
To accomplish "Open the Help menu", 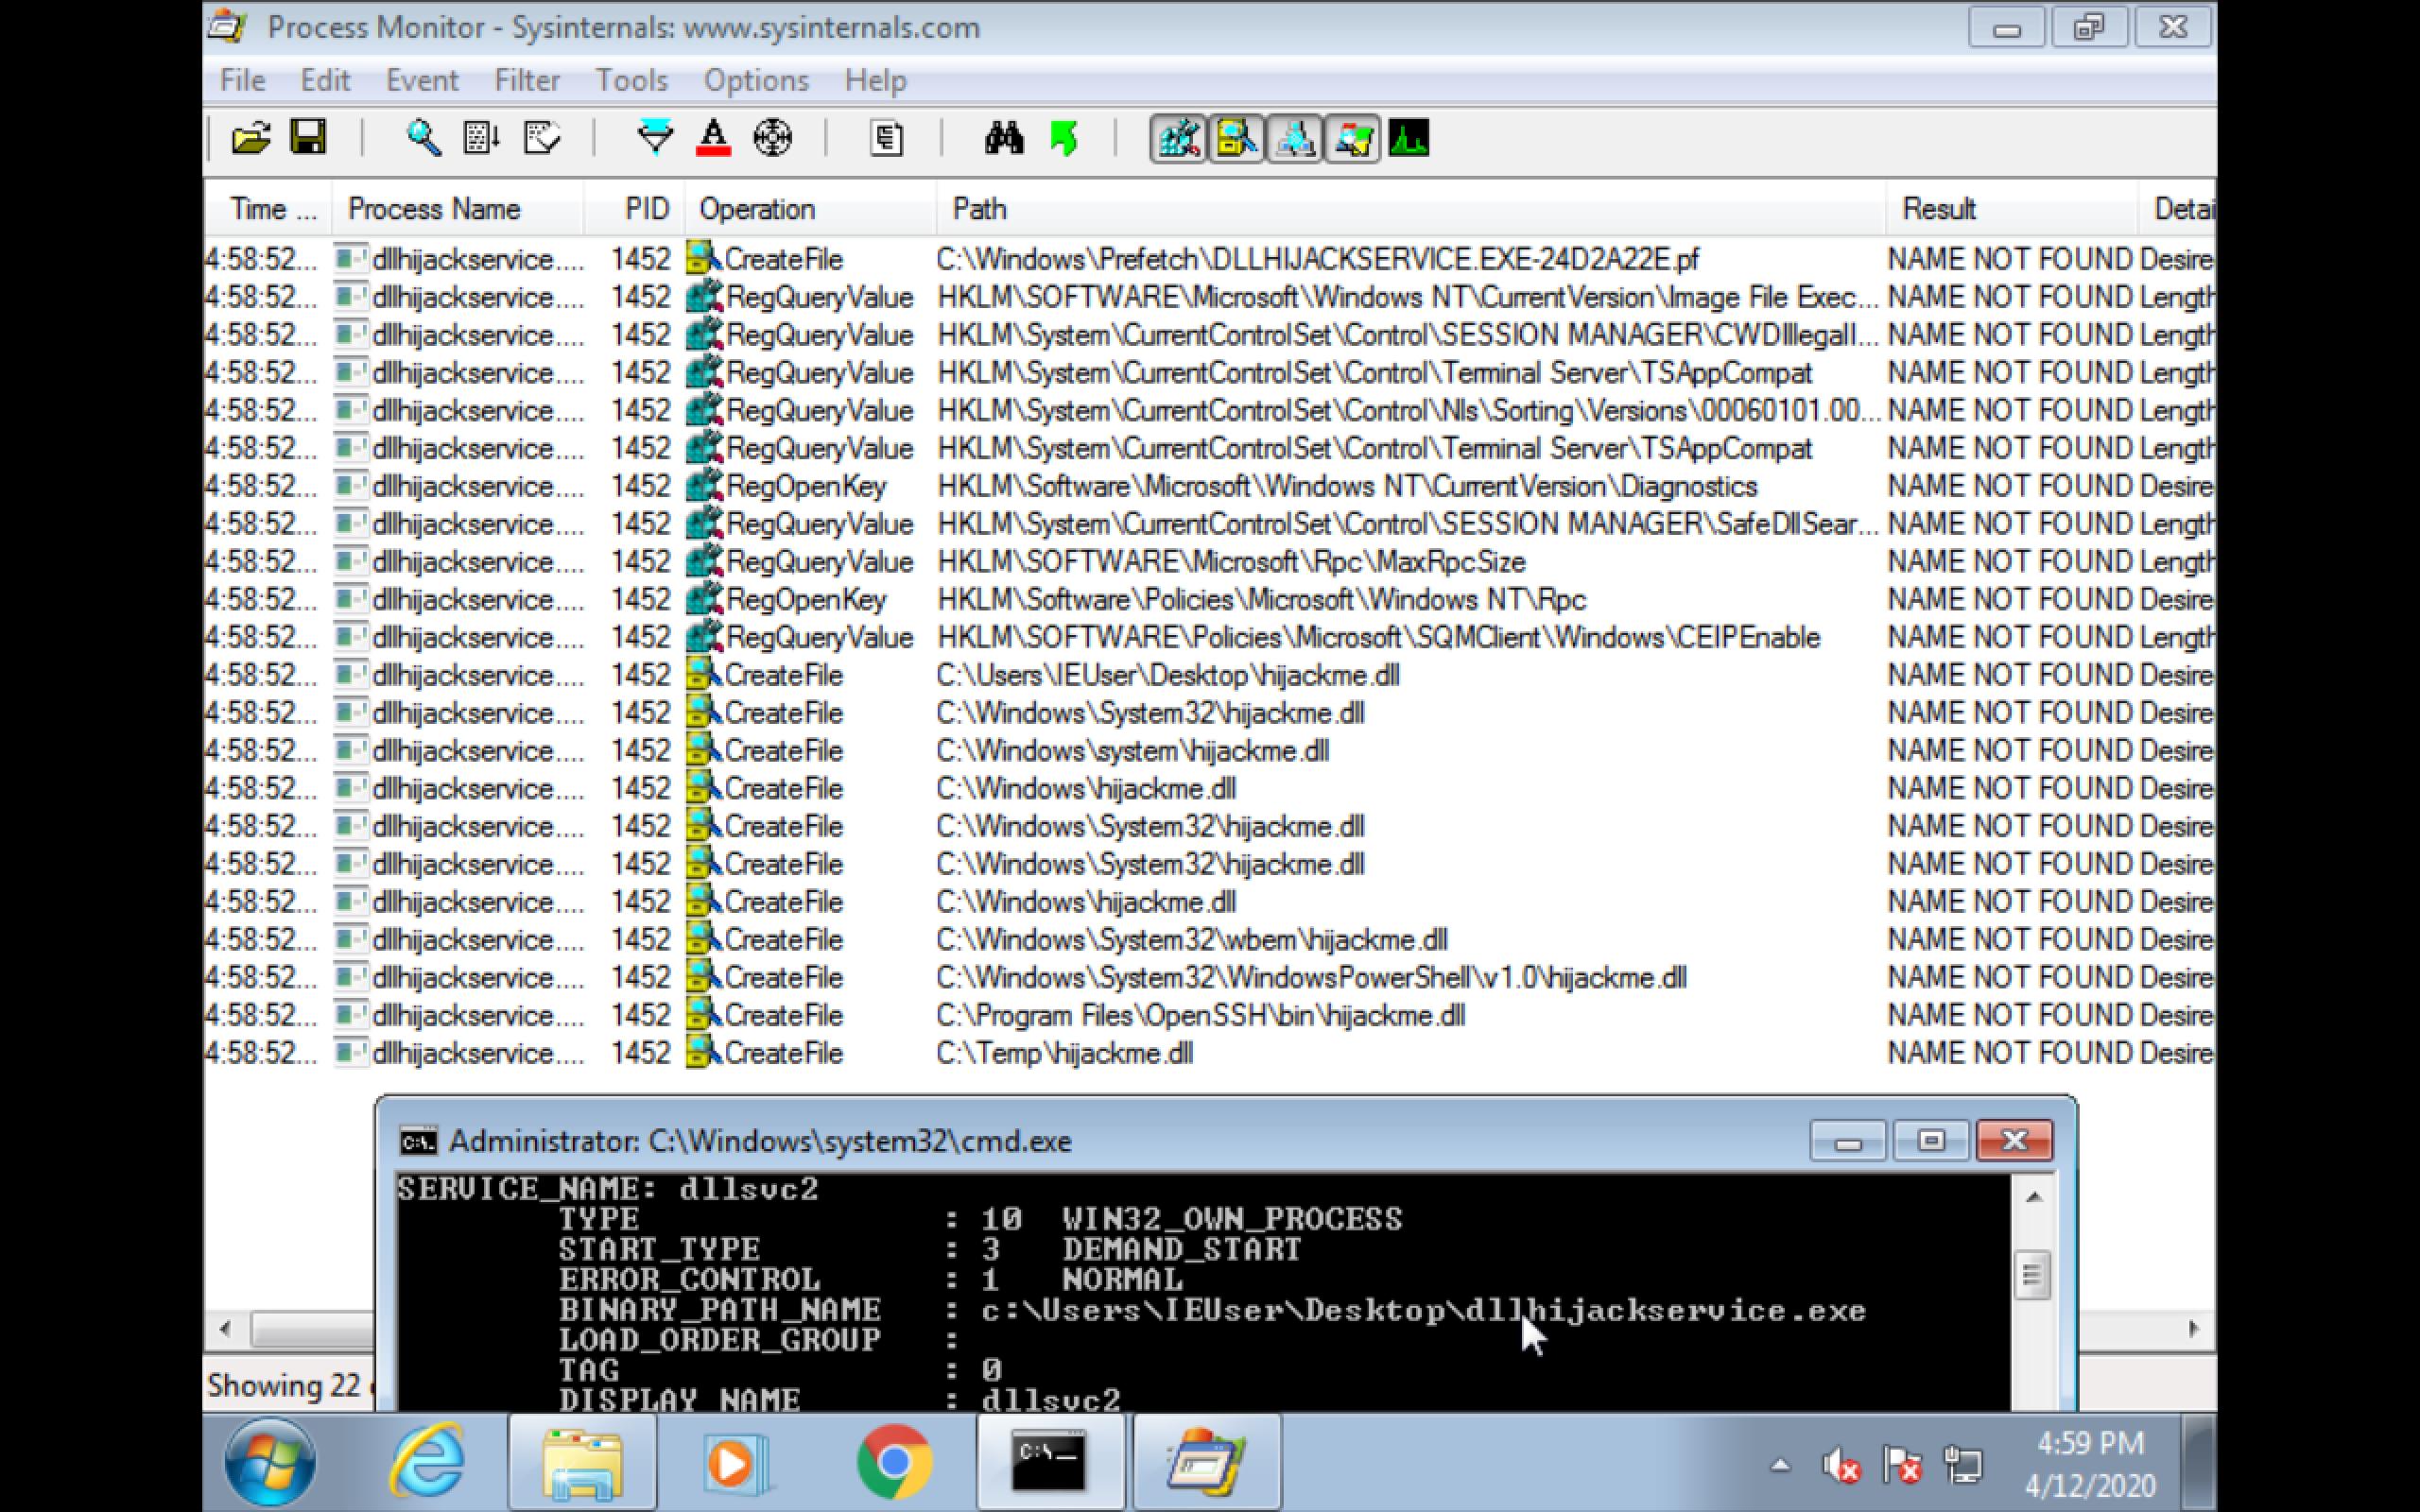I will click(875, 80).
